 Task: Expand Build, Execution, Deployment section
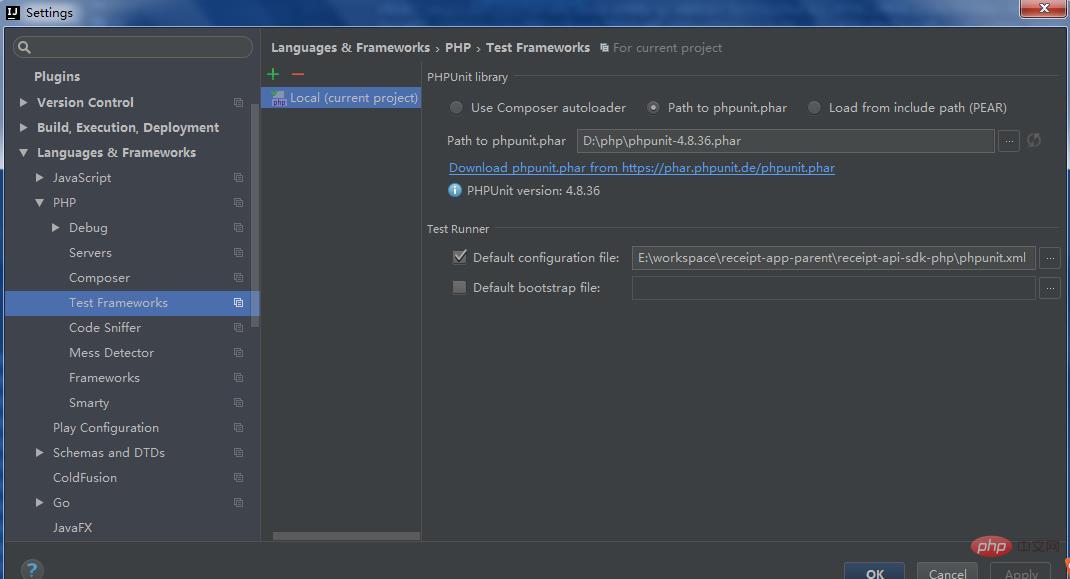pyautogui.click(x=23, y=128)
